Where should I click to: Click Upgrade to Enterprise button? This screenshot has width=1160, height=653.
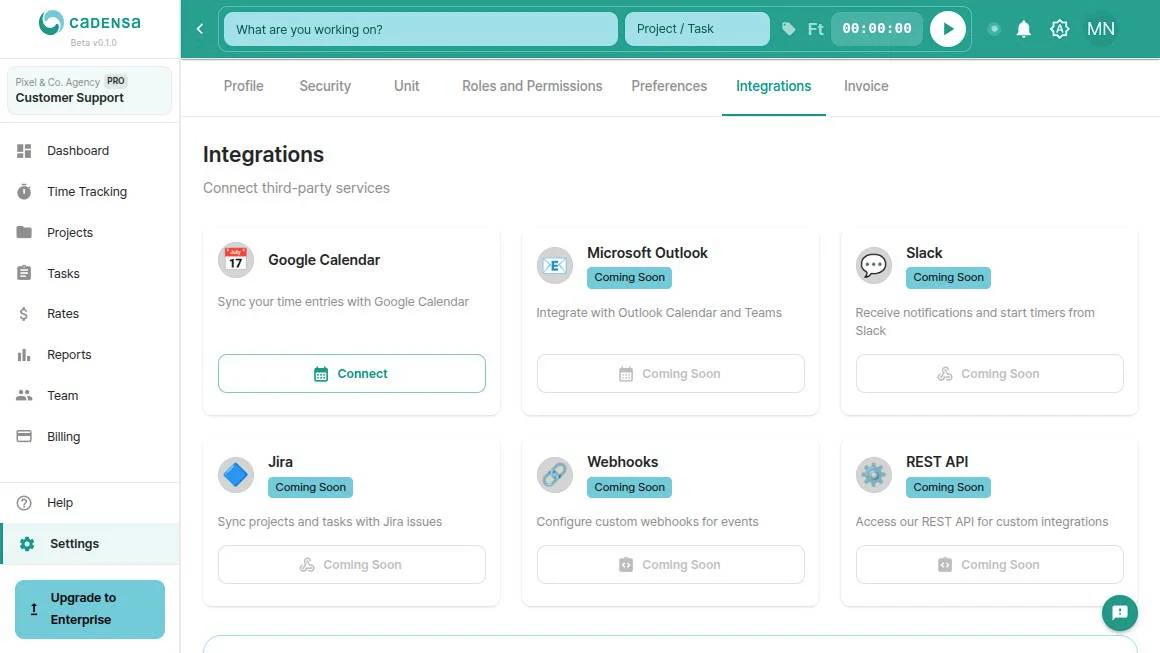[x=90, y=609]
